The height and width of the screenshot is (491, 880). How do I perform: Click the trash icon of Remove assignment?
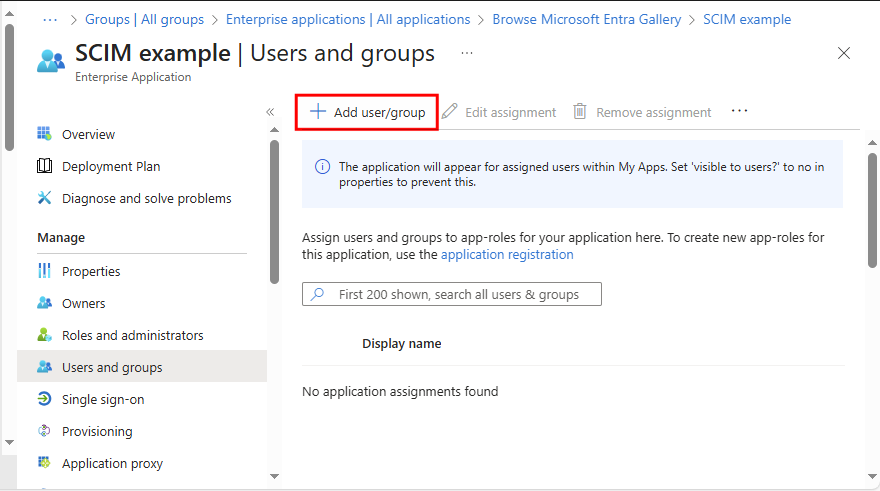[580, 112]
